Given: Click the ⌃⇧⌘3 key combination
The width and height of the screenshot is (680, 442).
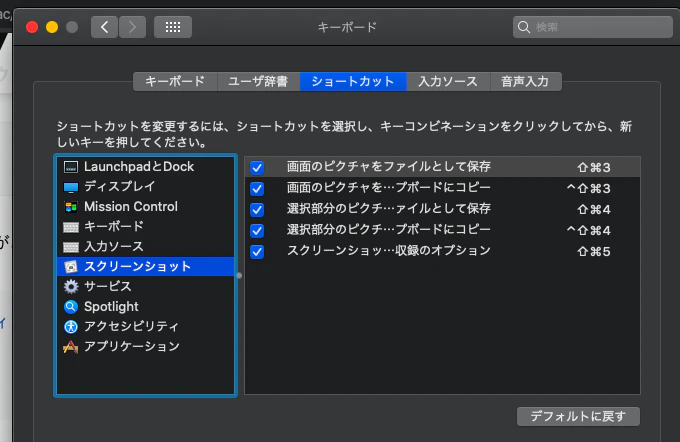Looking at the screenshot, I should [x=588, y=189].
